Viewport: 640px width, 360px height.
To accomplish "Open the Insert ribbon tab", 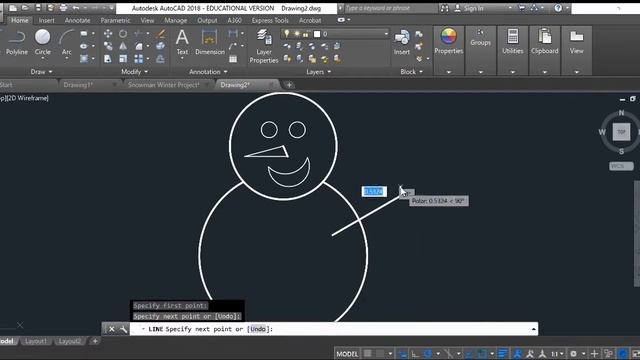I will [x=47, y=20].
